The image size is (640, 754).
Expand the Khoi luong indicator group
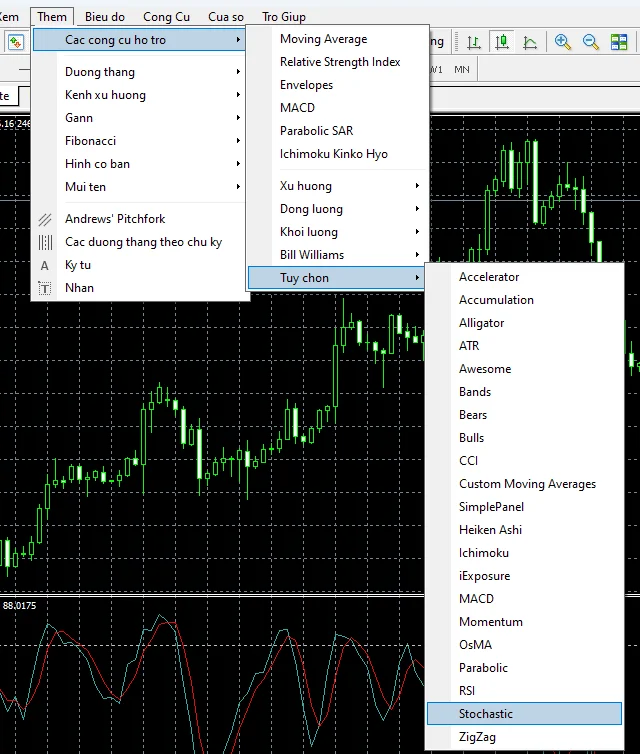[337, 232]
